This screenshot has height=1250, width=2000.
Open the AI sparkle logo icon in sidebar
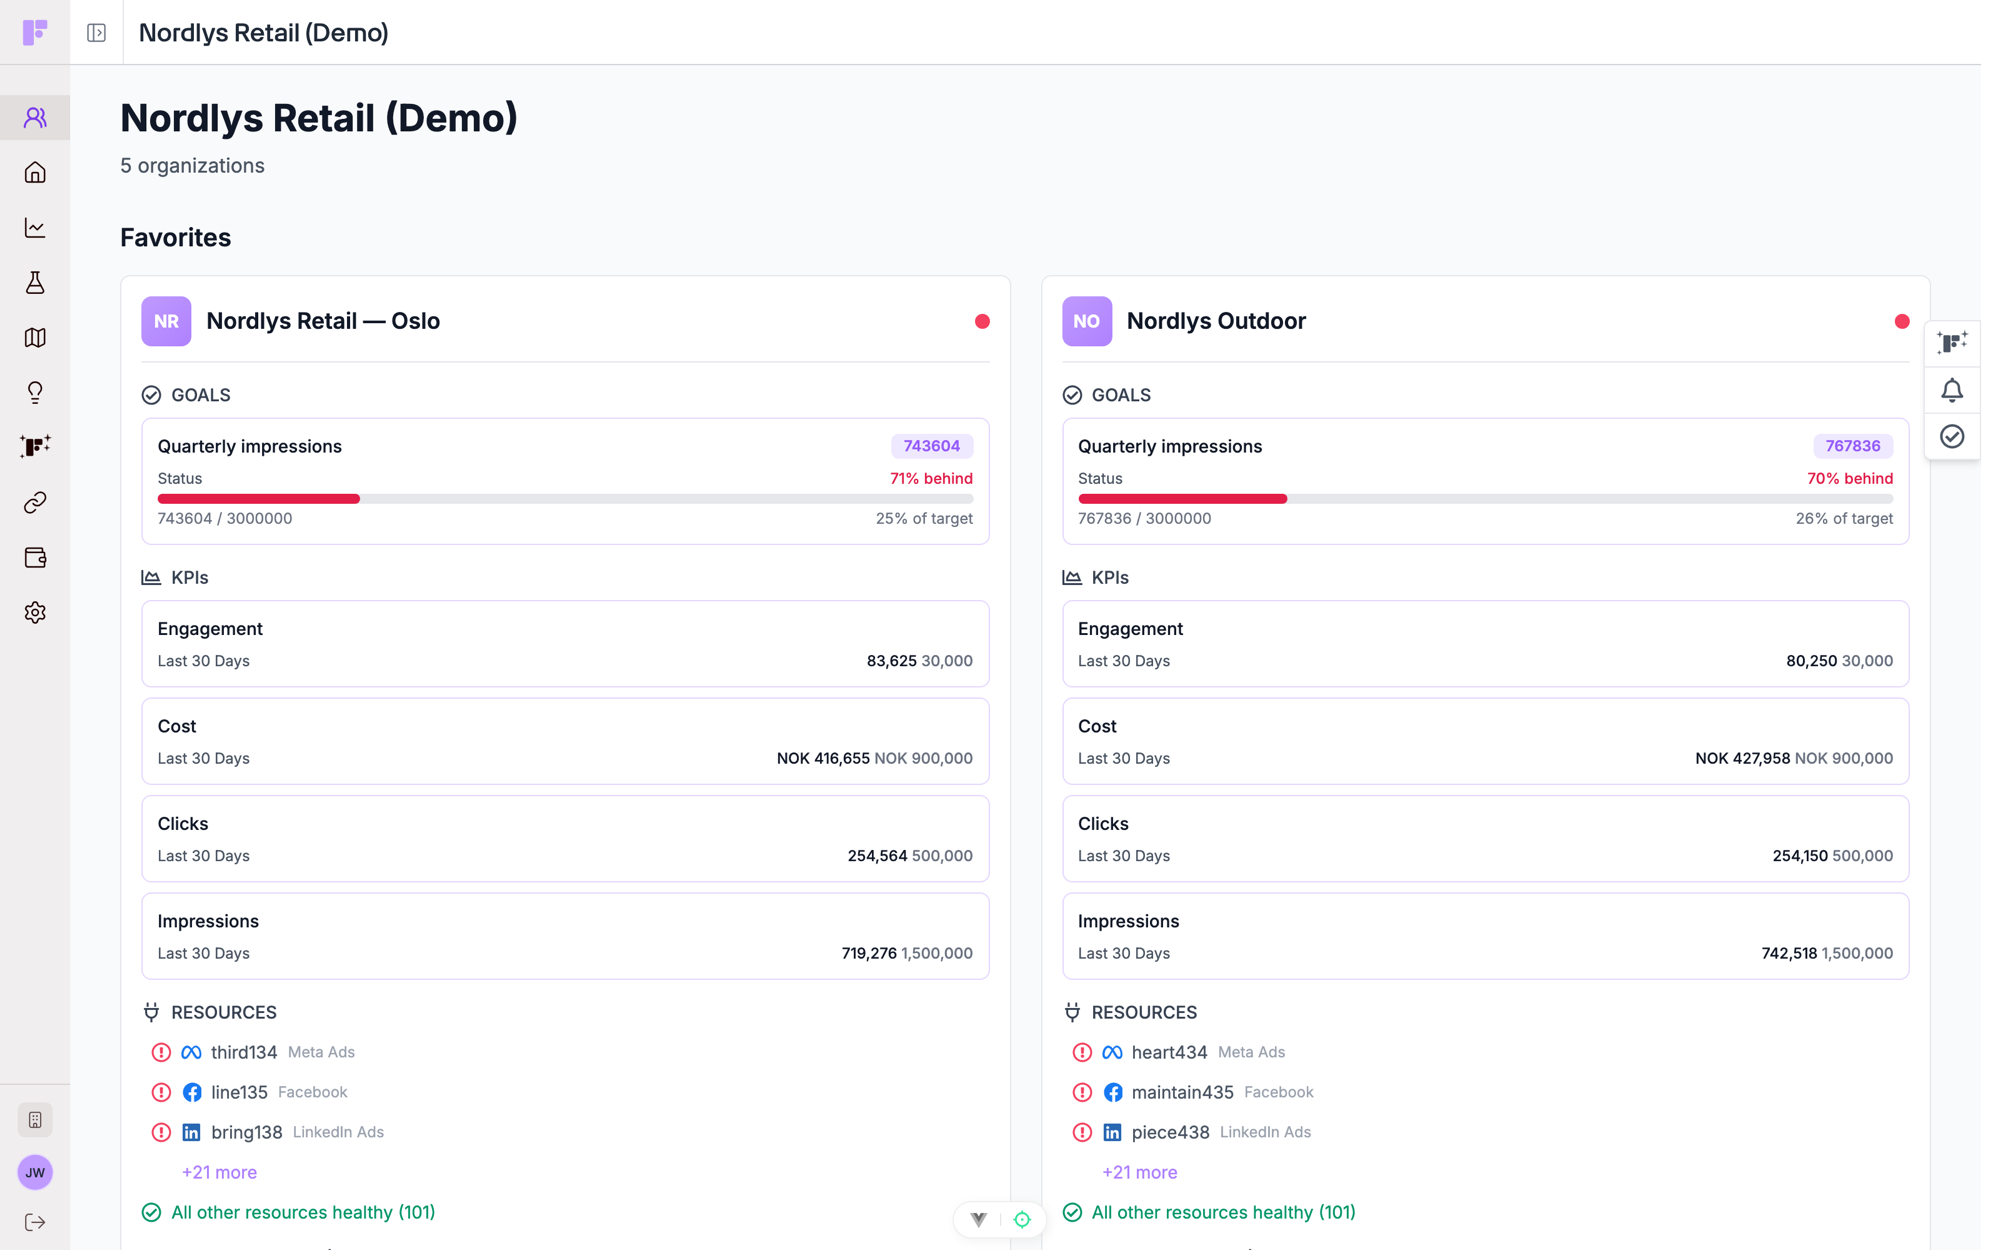click(35, 447)
